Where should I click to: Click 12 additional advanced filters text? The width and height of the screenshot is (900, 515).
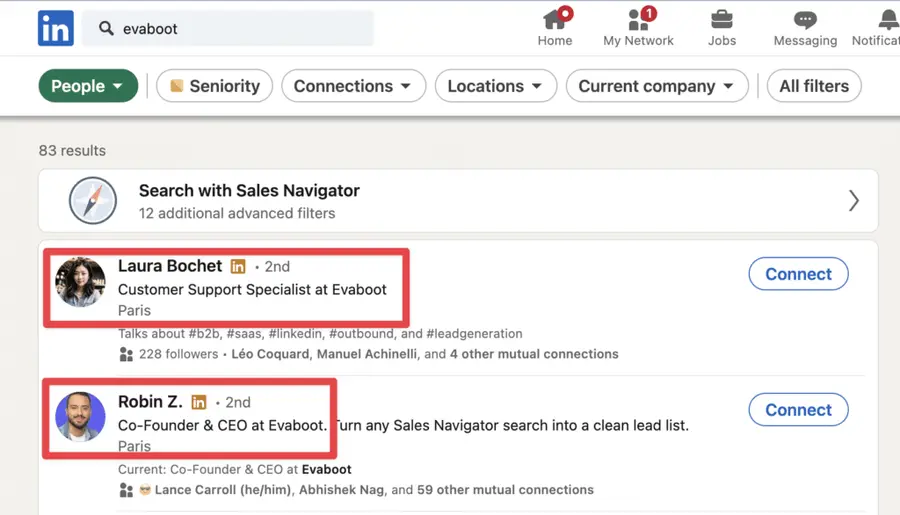(x=237, y=213)
